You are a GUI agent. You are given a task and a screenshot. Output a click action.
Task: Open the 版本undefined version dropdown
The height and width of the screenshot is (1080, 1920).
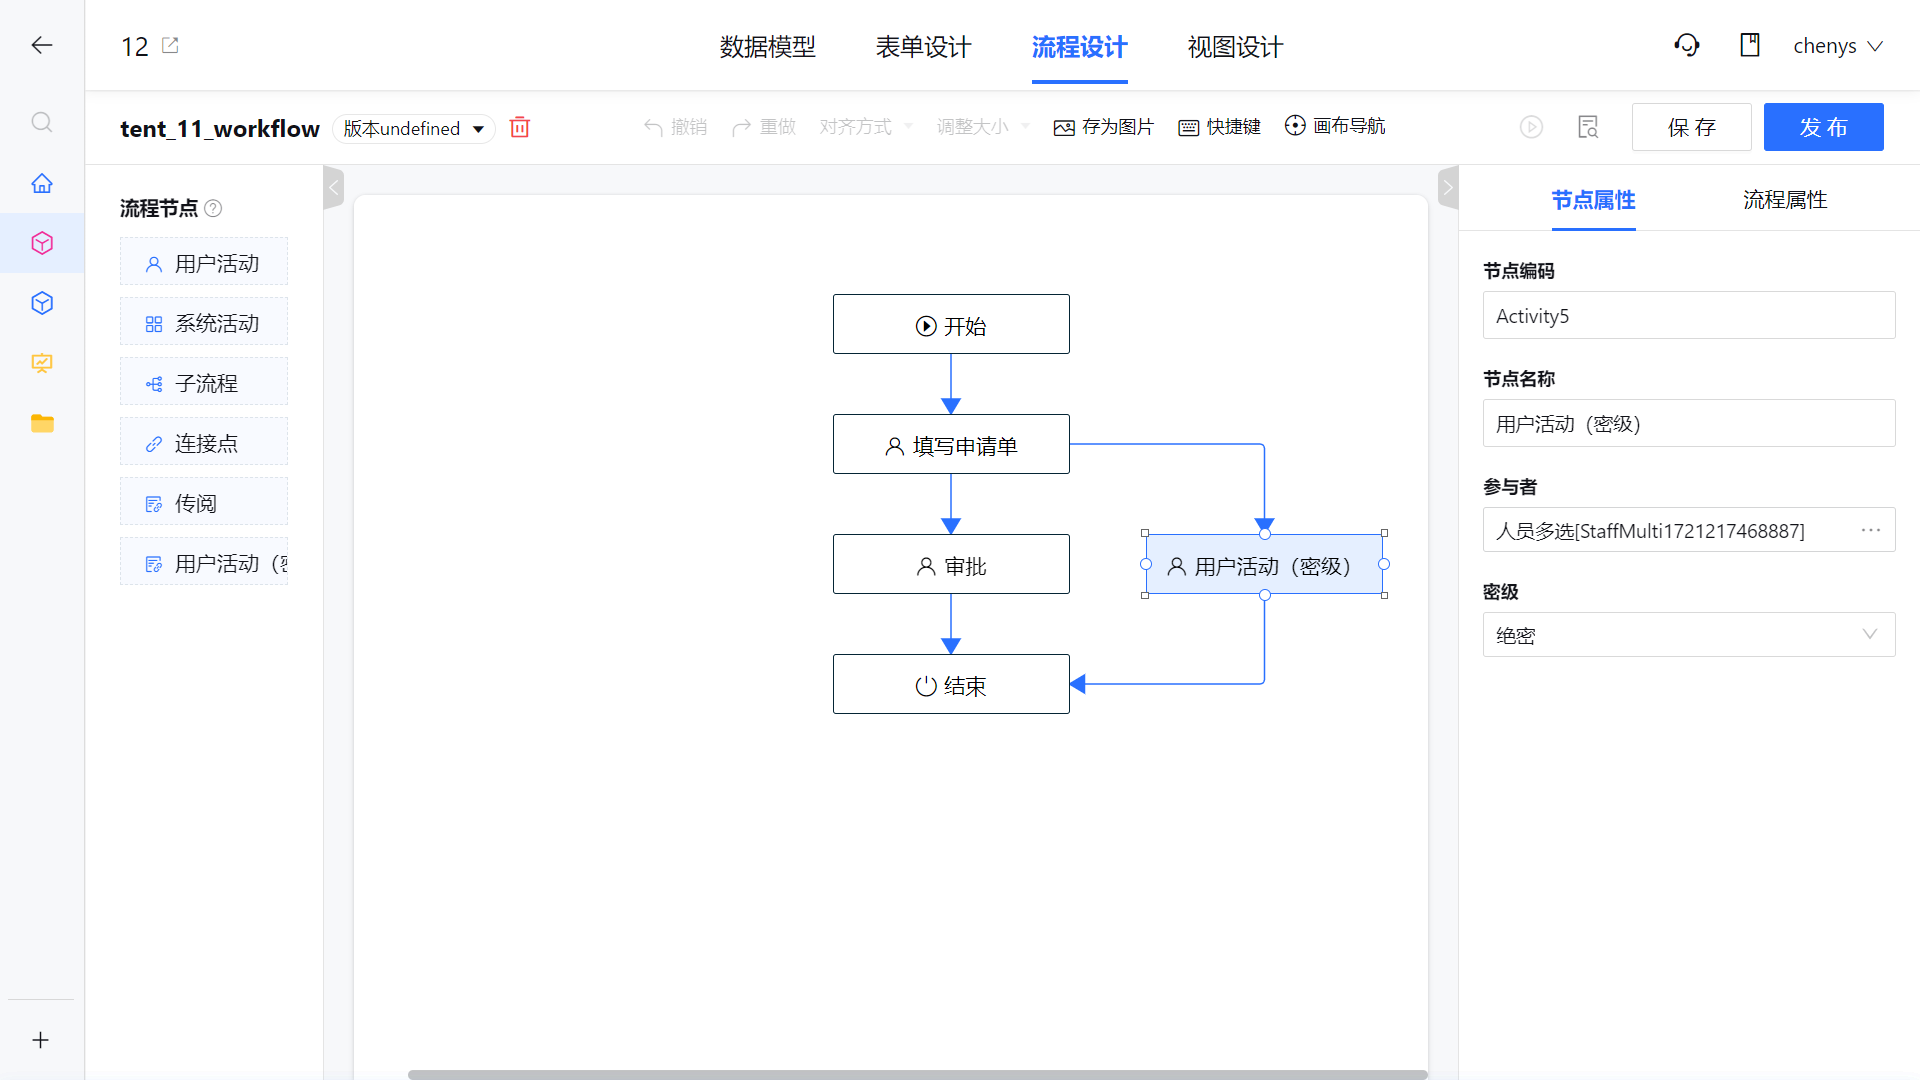click(414, 128)
